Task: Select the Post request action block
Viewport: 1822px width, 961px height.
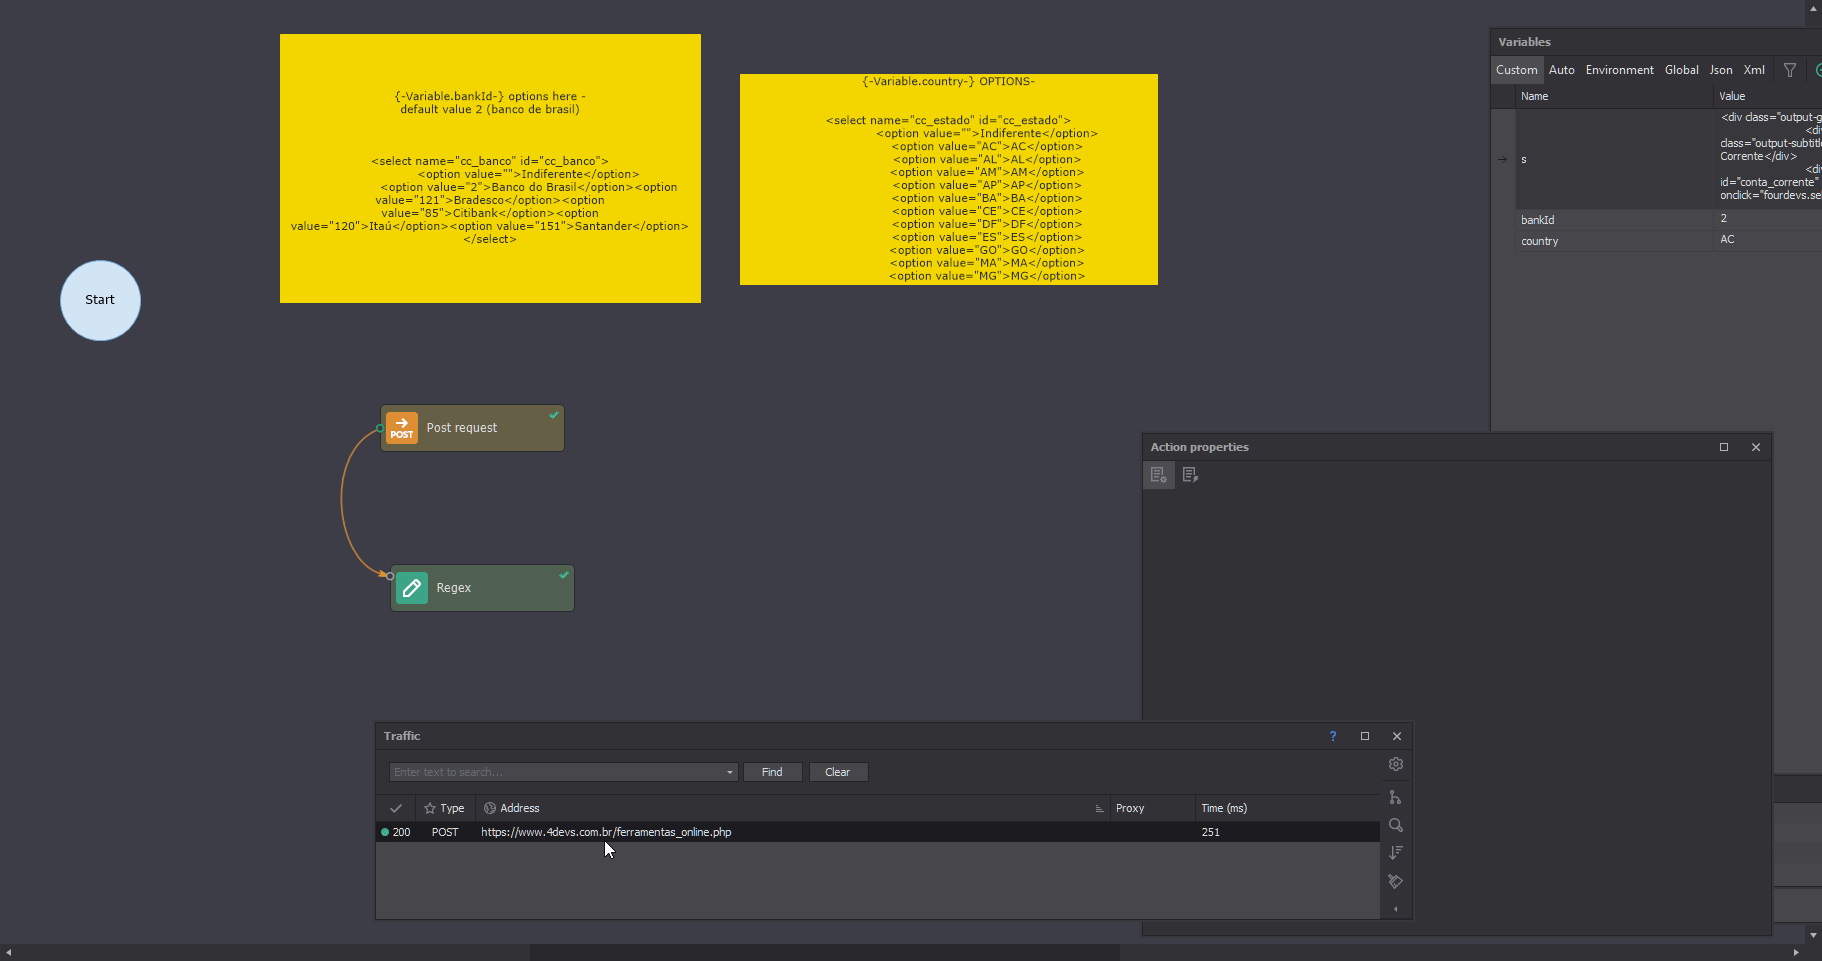Action: (472, 428)
